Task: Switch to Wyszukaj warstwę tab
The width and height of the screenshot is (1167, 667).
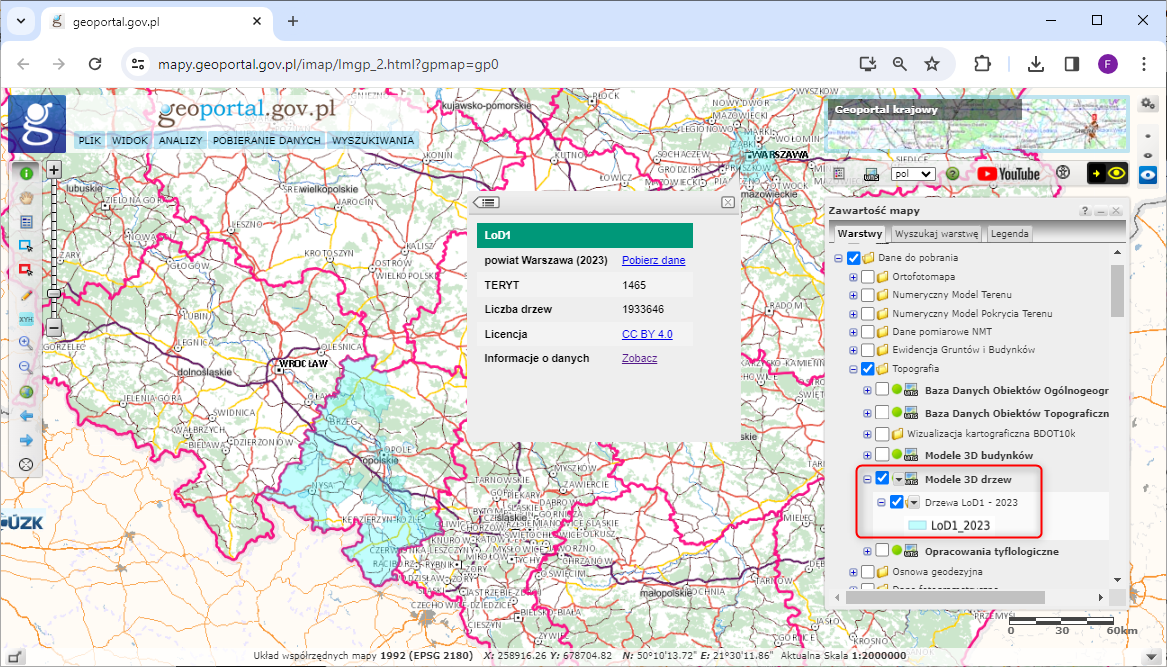Action: point(938,234)
